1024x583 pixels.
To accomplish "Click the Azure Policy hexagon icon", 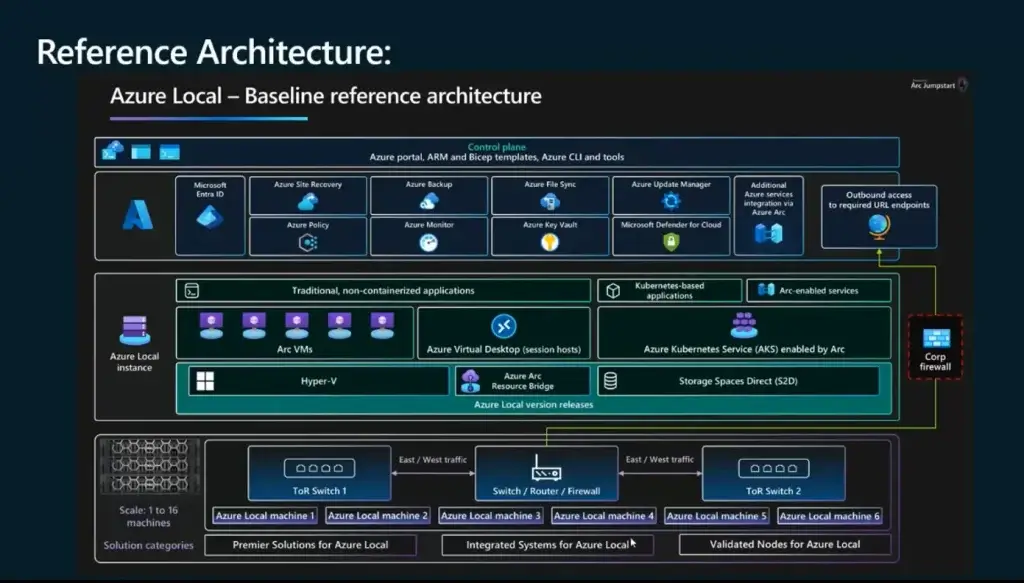I will pyautogui.click(x=308, y=243).
